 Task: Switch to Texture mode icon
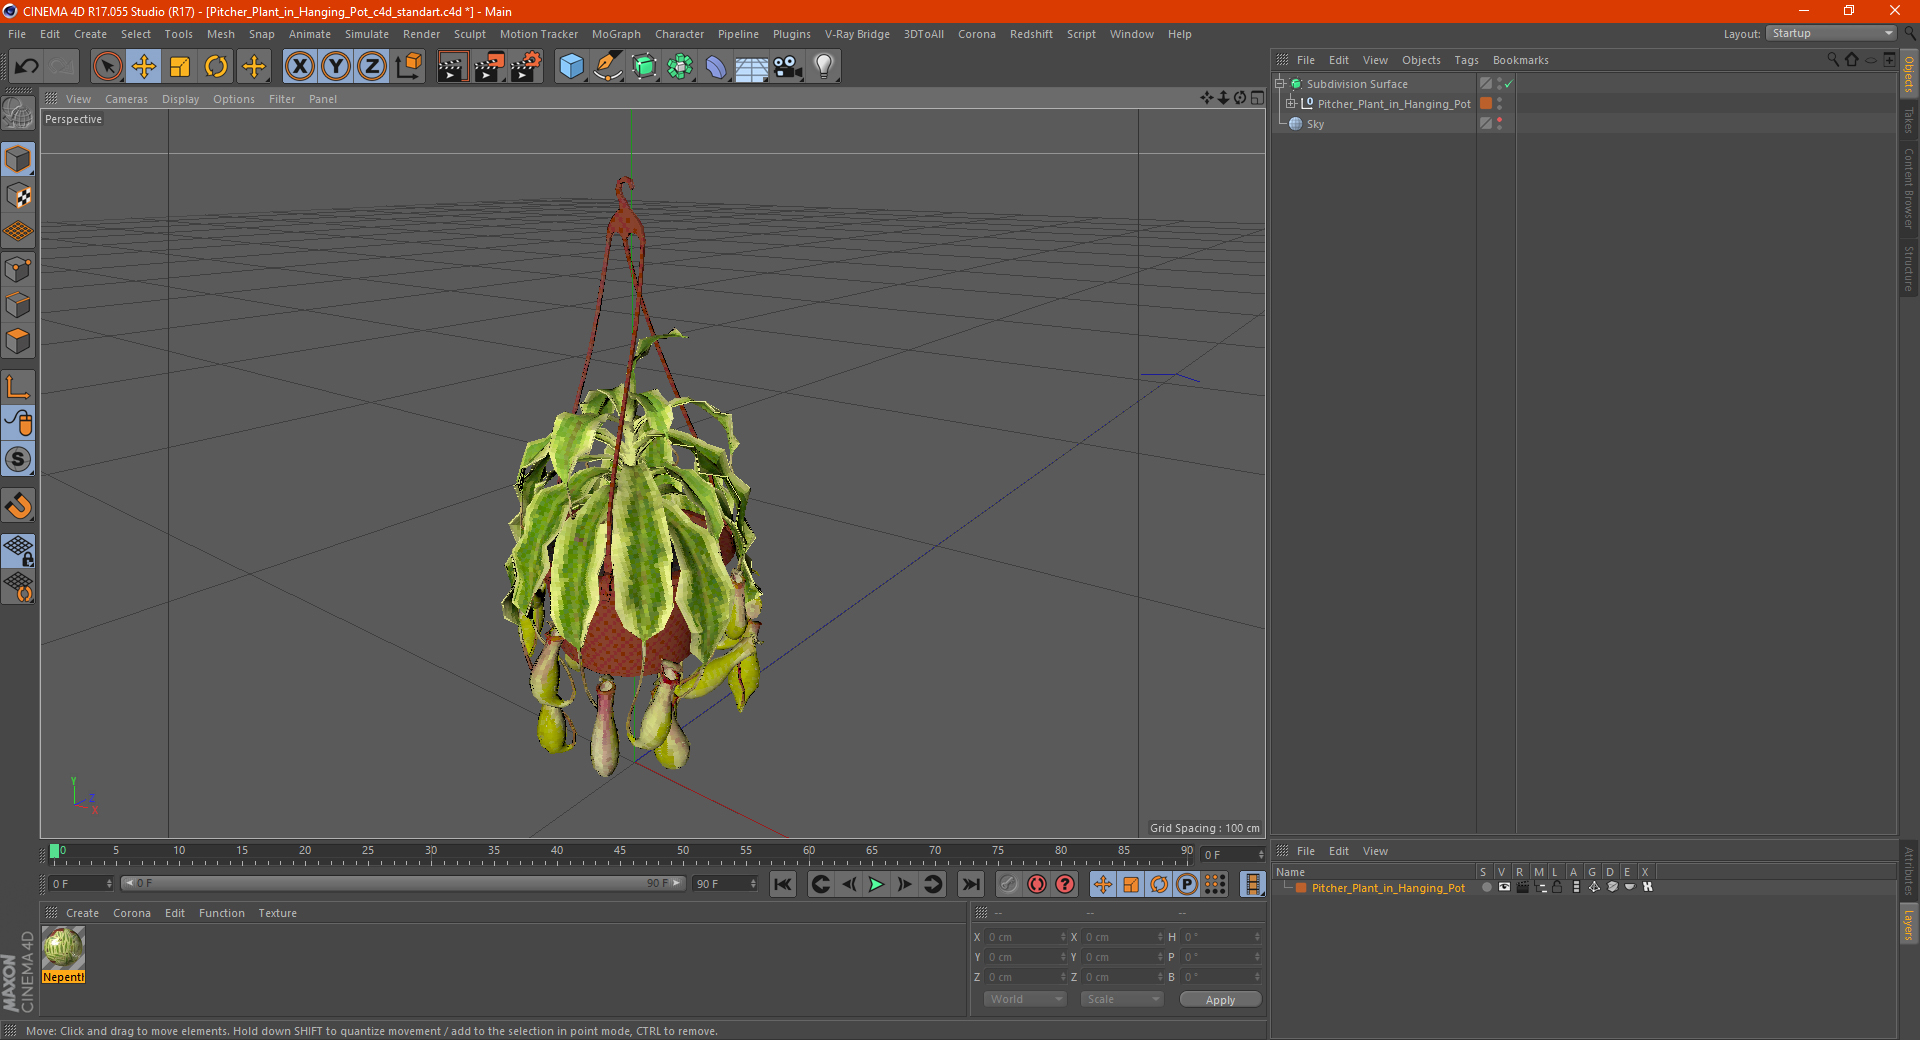(x=18, y=195)
